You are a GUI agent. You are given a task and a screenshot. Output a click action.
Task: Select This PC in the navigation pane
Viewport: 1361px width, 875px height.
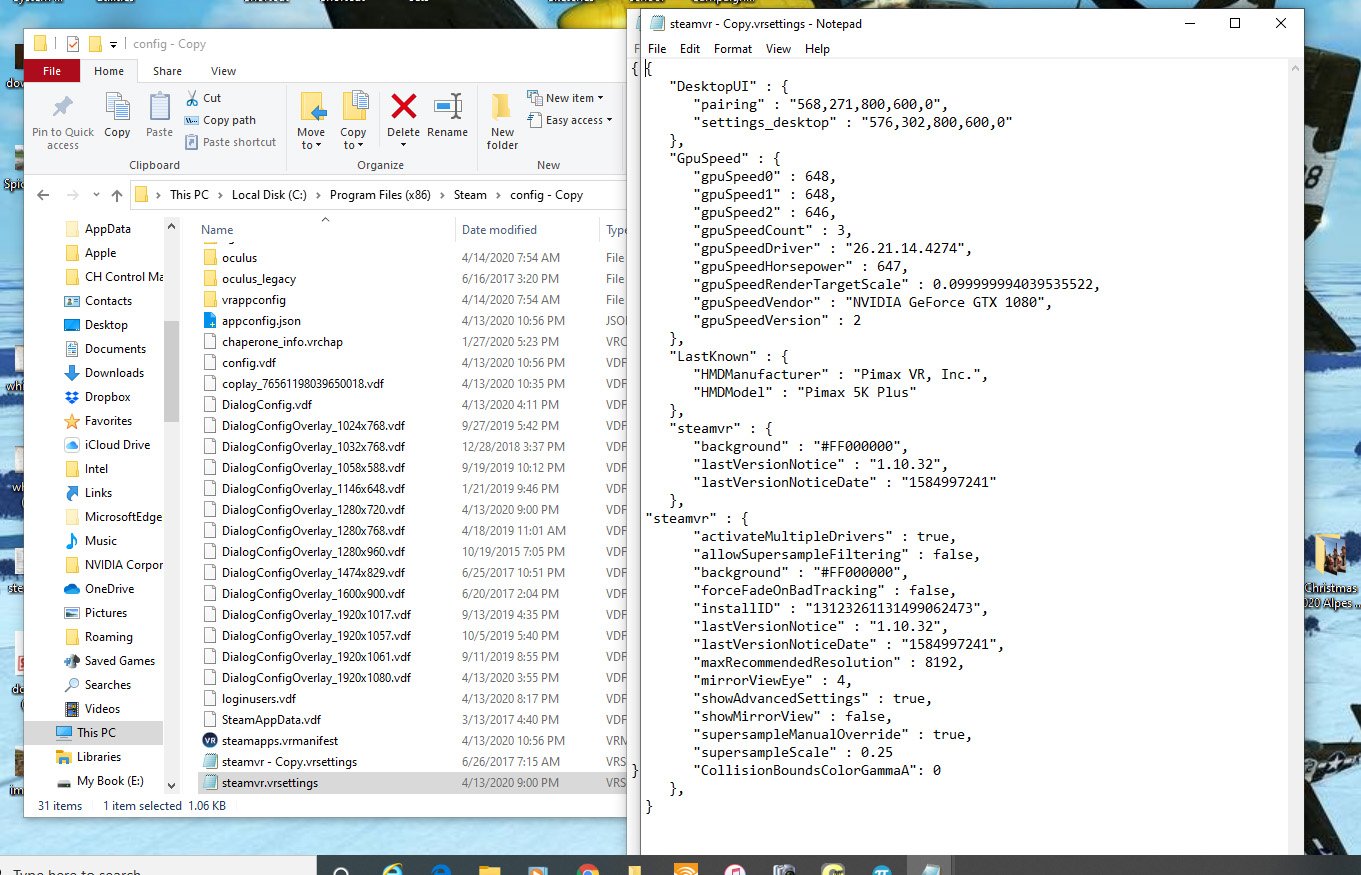(x=96, y=733)
